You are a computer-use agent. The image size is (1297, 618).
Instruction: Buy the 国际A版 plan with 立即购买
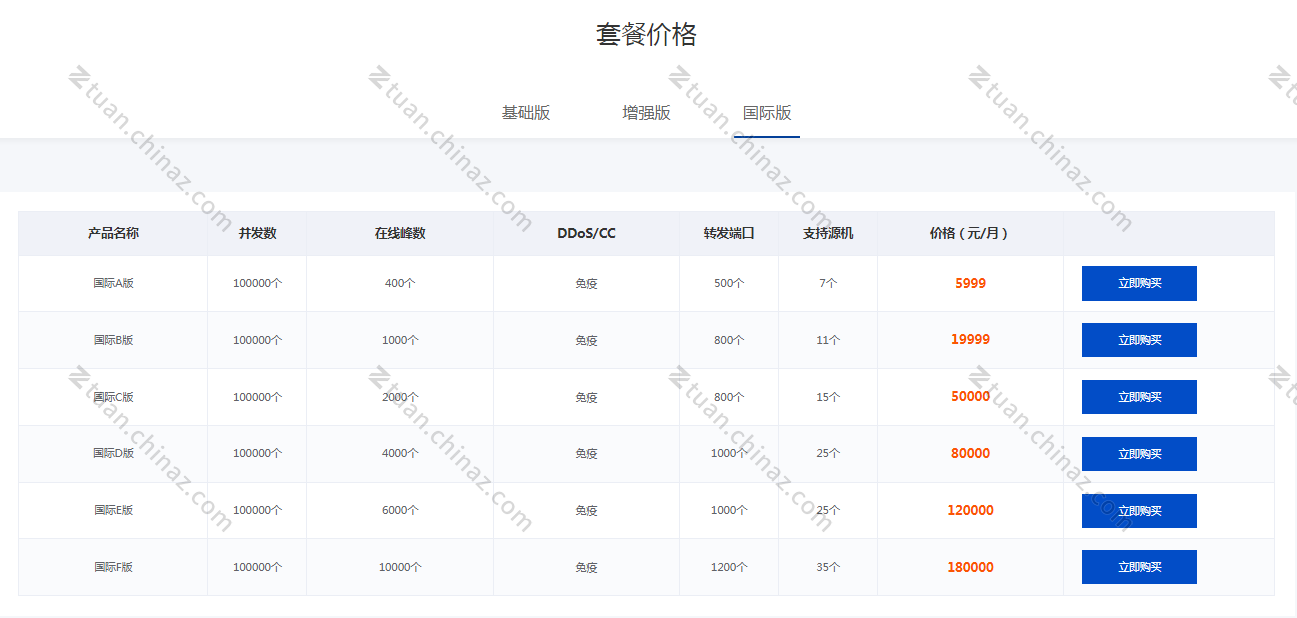point(1139,283)
